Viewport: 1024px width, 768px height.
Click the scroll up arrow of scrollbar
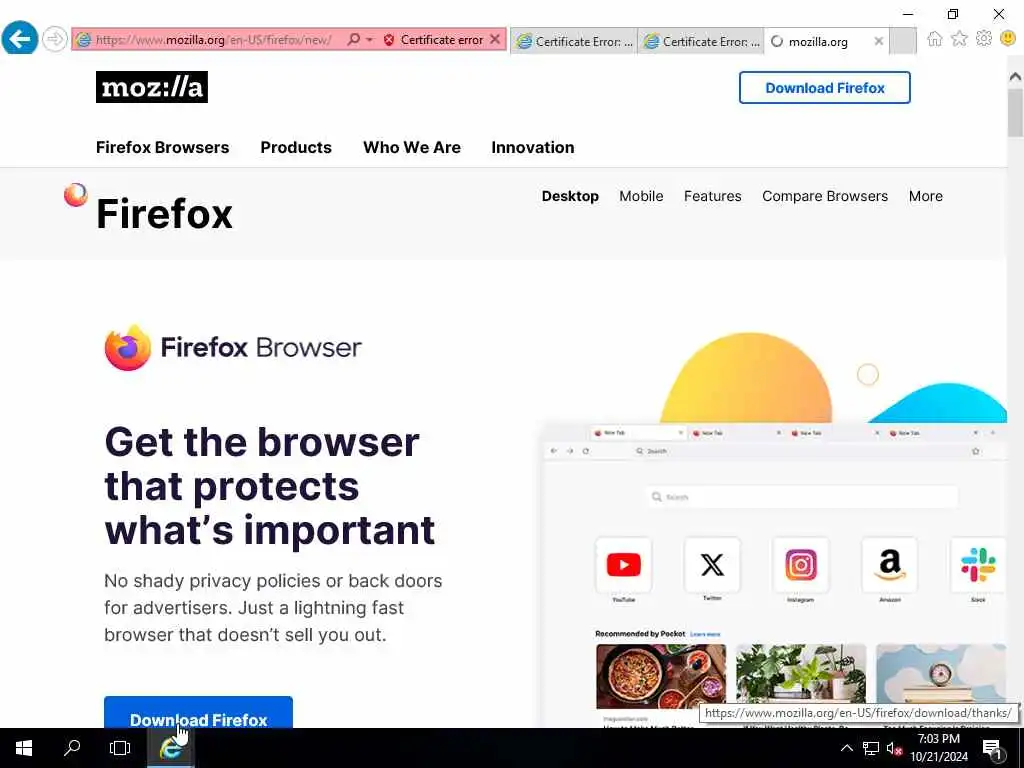click(x=1015, y=76)
